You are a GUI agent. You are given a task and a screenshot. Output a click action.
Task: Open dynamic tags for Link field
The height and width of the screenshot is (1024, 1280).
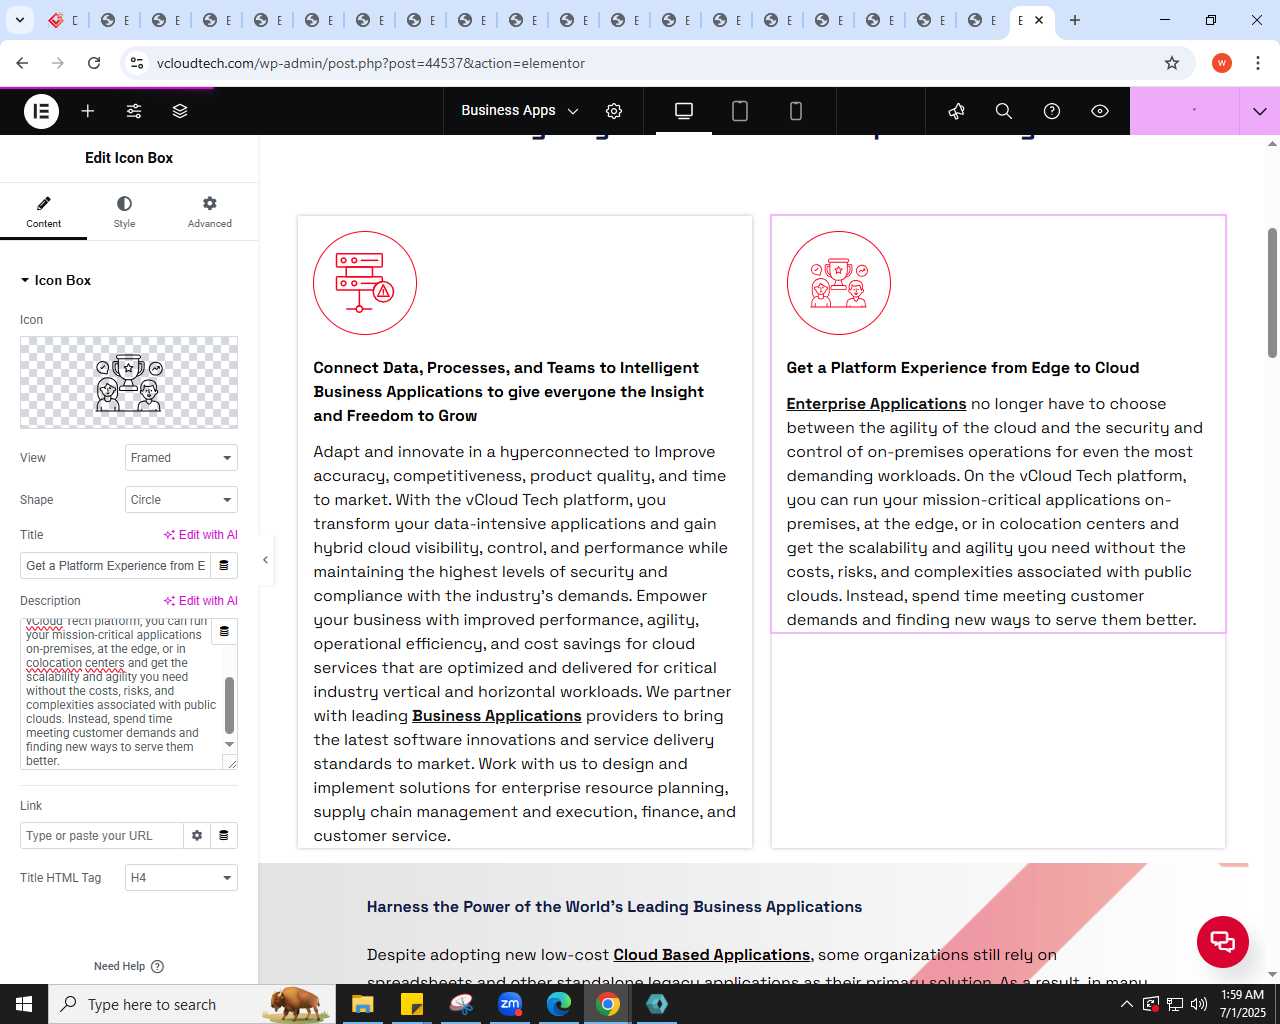tap(224, 836)
